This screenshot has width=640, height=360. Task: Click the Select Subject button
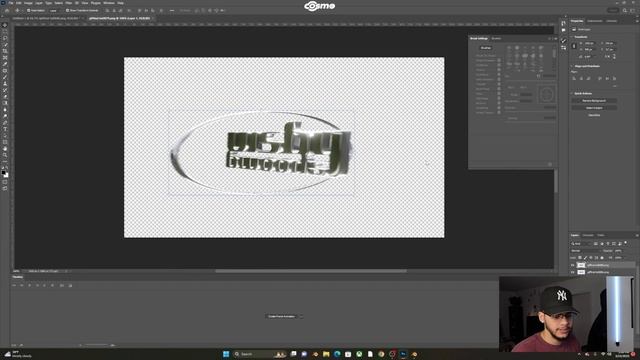click(x=594, y=108)
